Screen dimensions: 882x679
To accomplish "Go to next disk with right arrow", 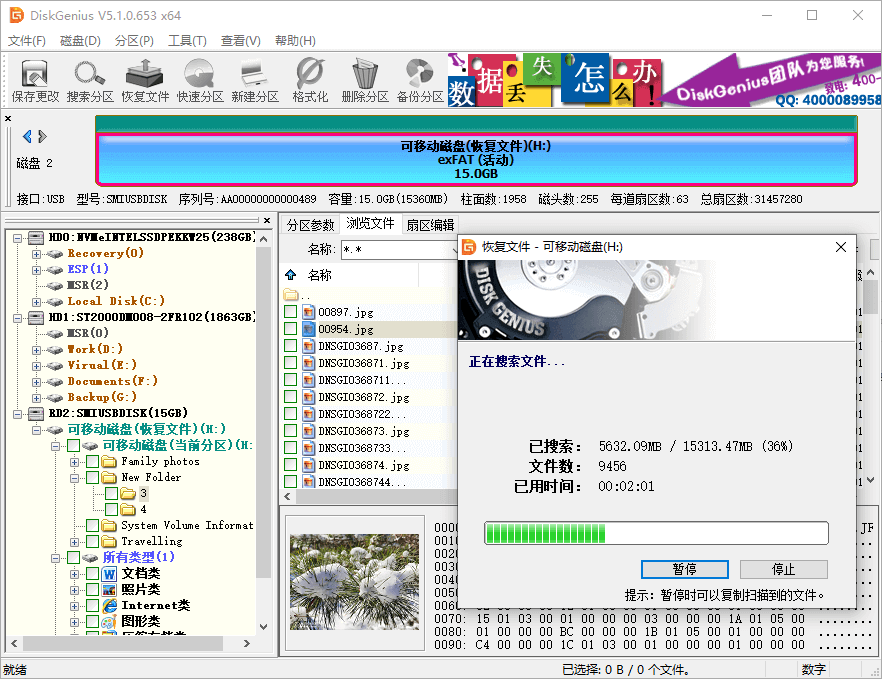I will tap(42, 136).
